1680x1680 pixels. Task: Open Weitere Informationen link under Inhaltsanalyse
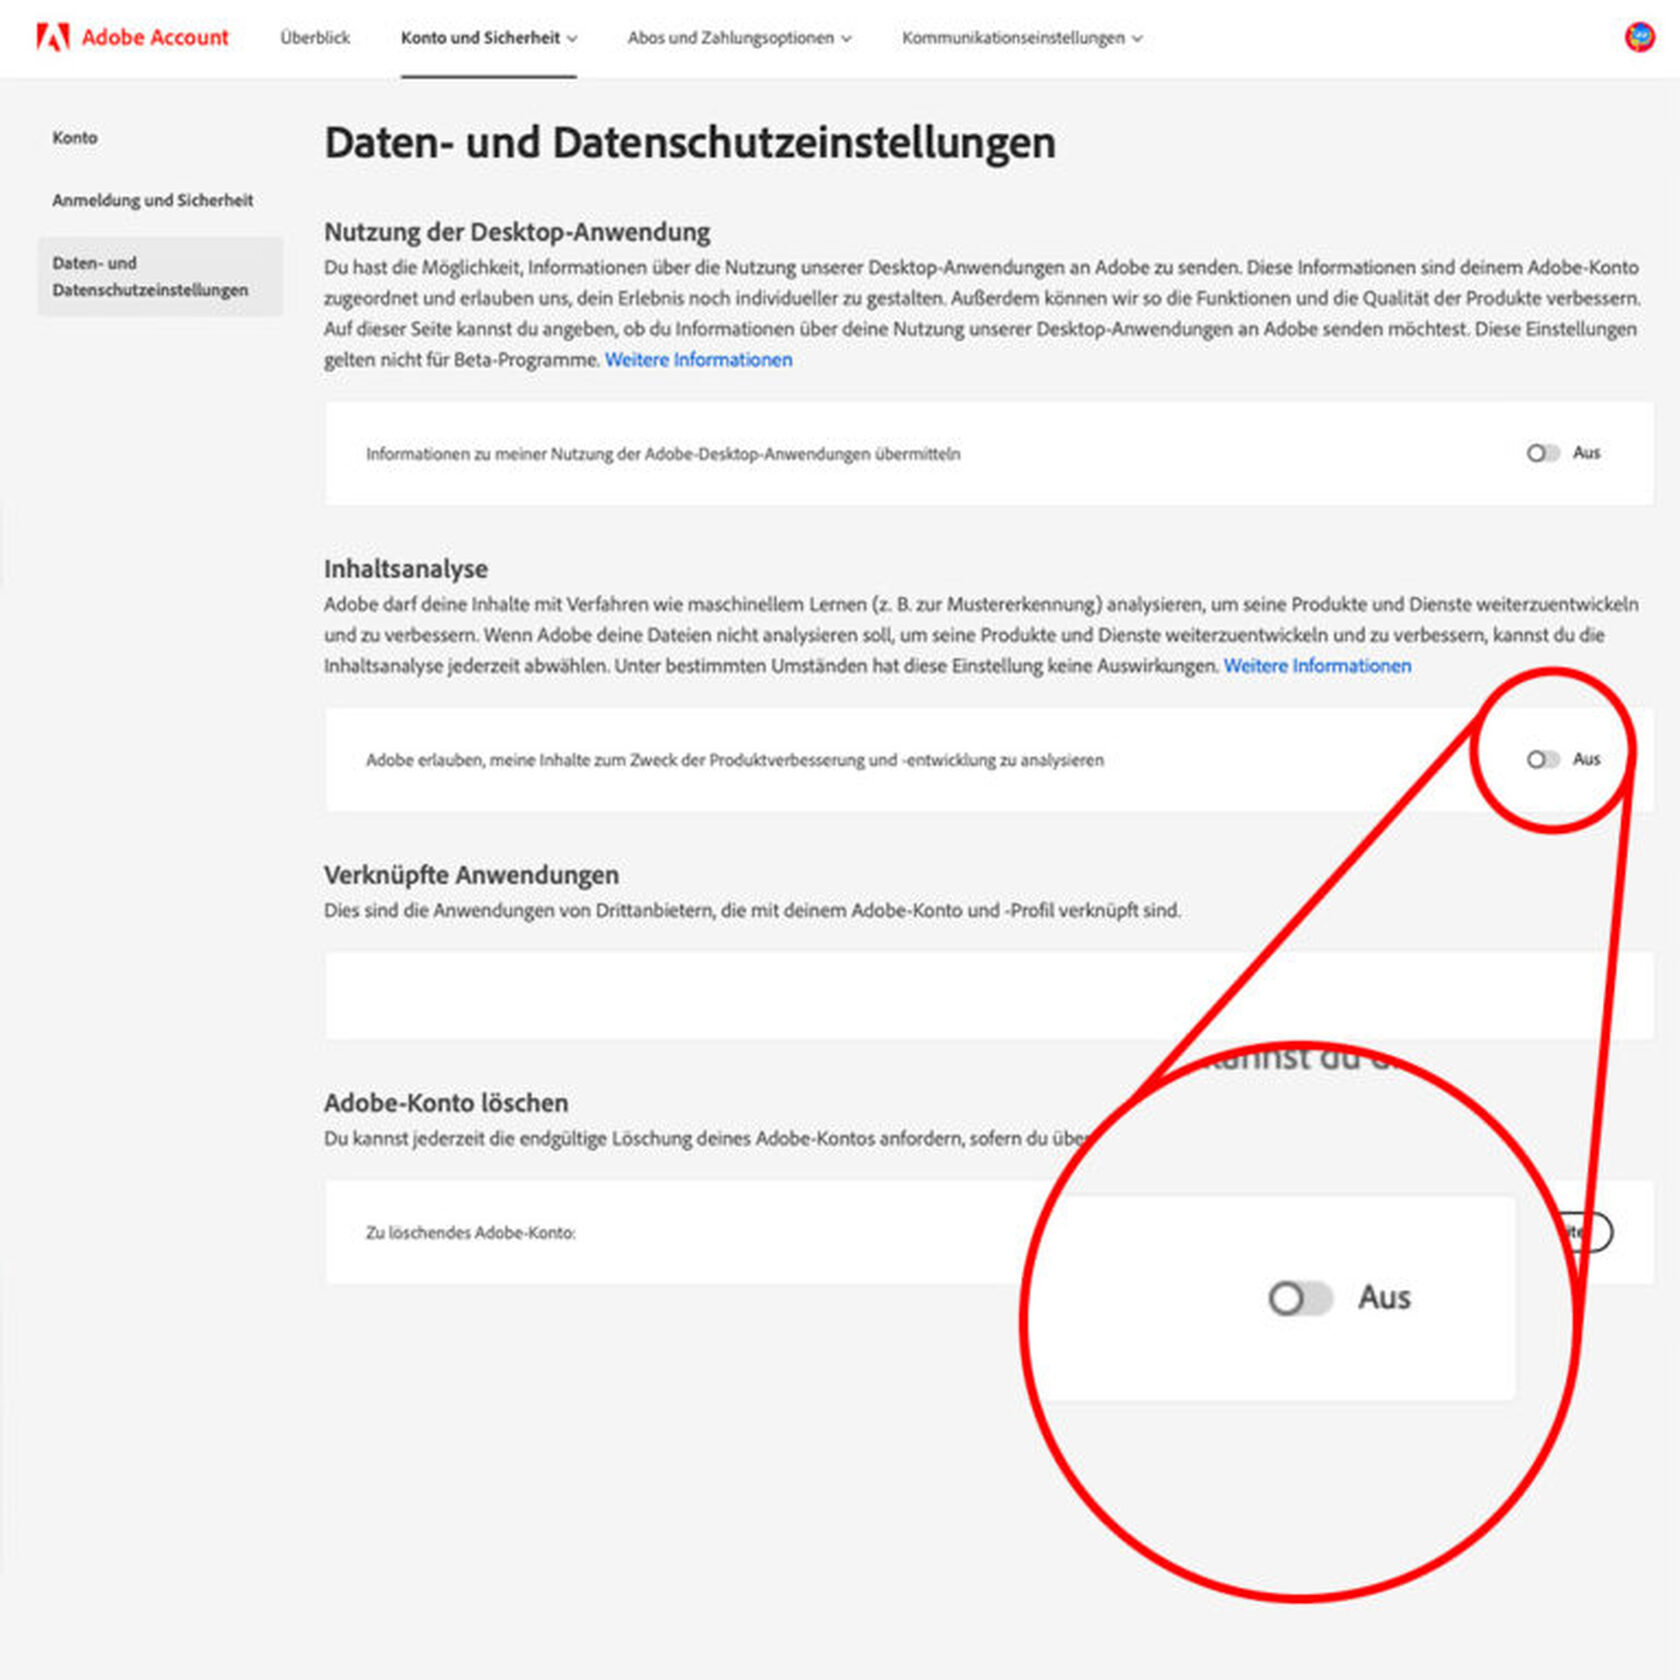click(1317, 666)
